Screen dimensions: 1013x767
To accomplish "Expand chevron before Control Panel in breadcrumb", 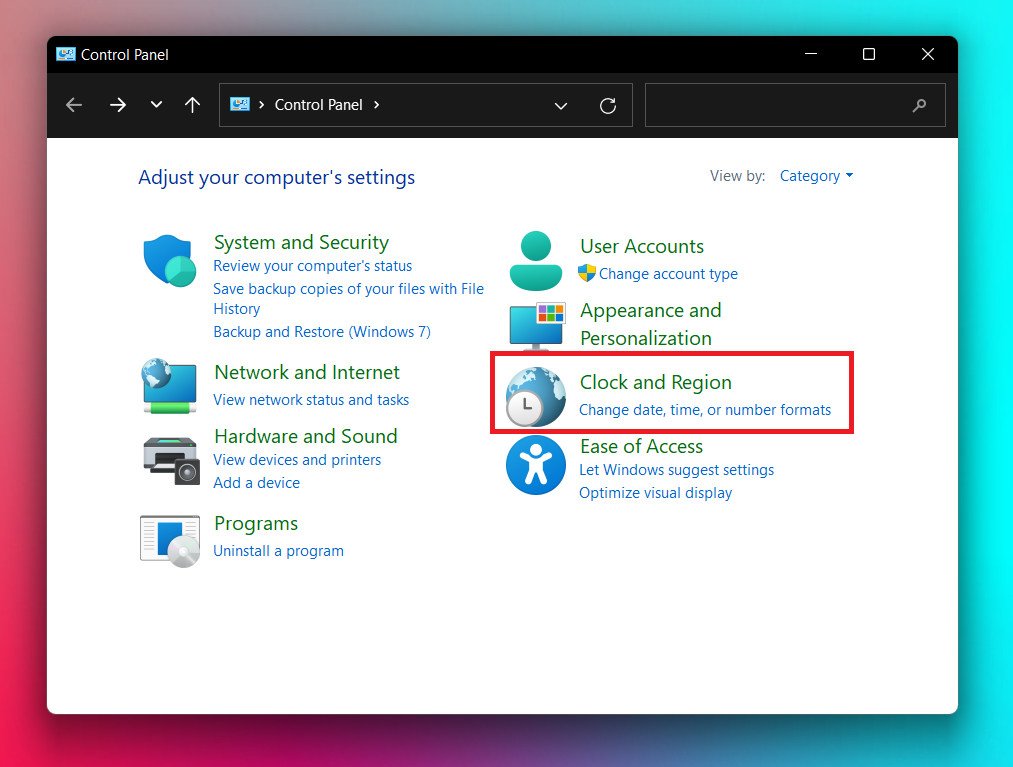I will point(262,105).
